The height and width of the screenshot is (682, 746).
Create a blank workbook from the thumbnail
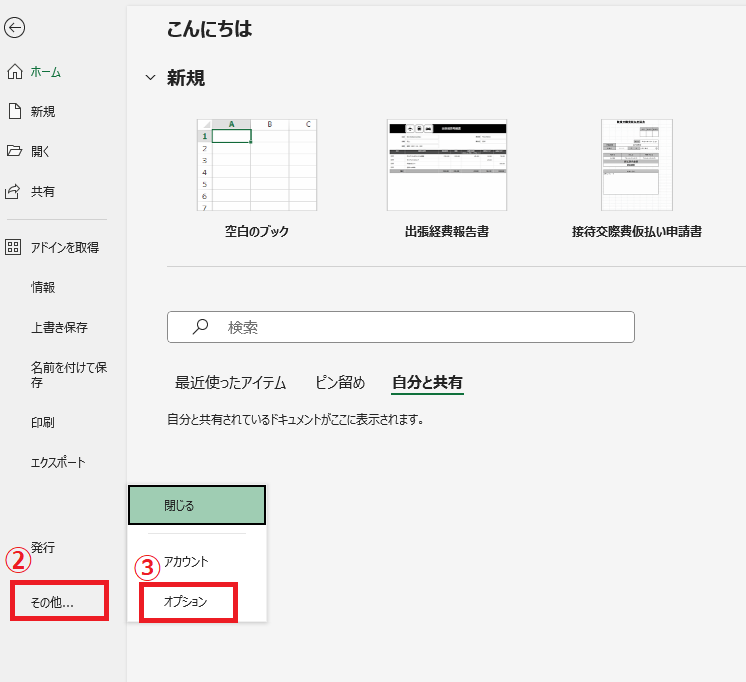(x=257, y=165)
